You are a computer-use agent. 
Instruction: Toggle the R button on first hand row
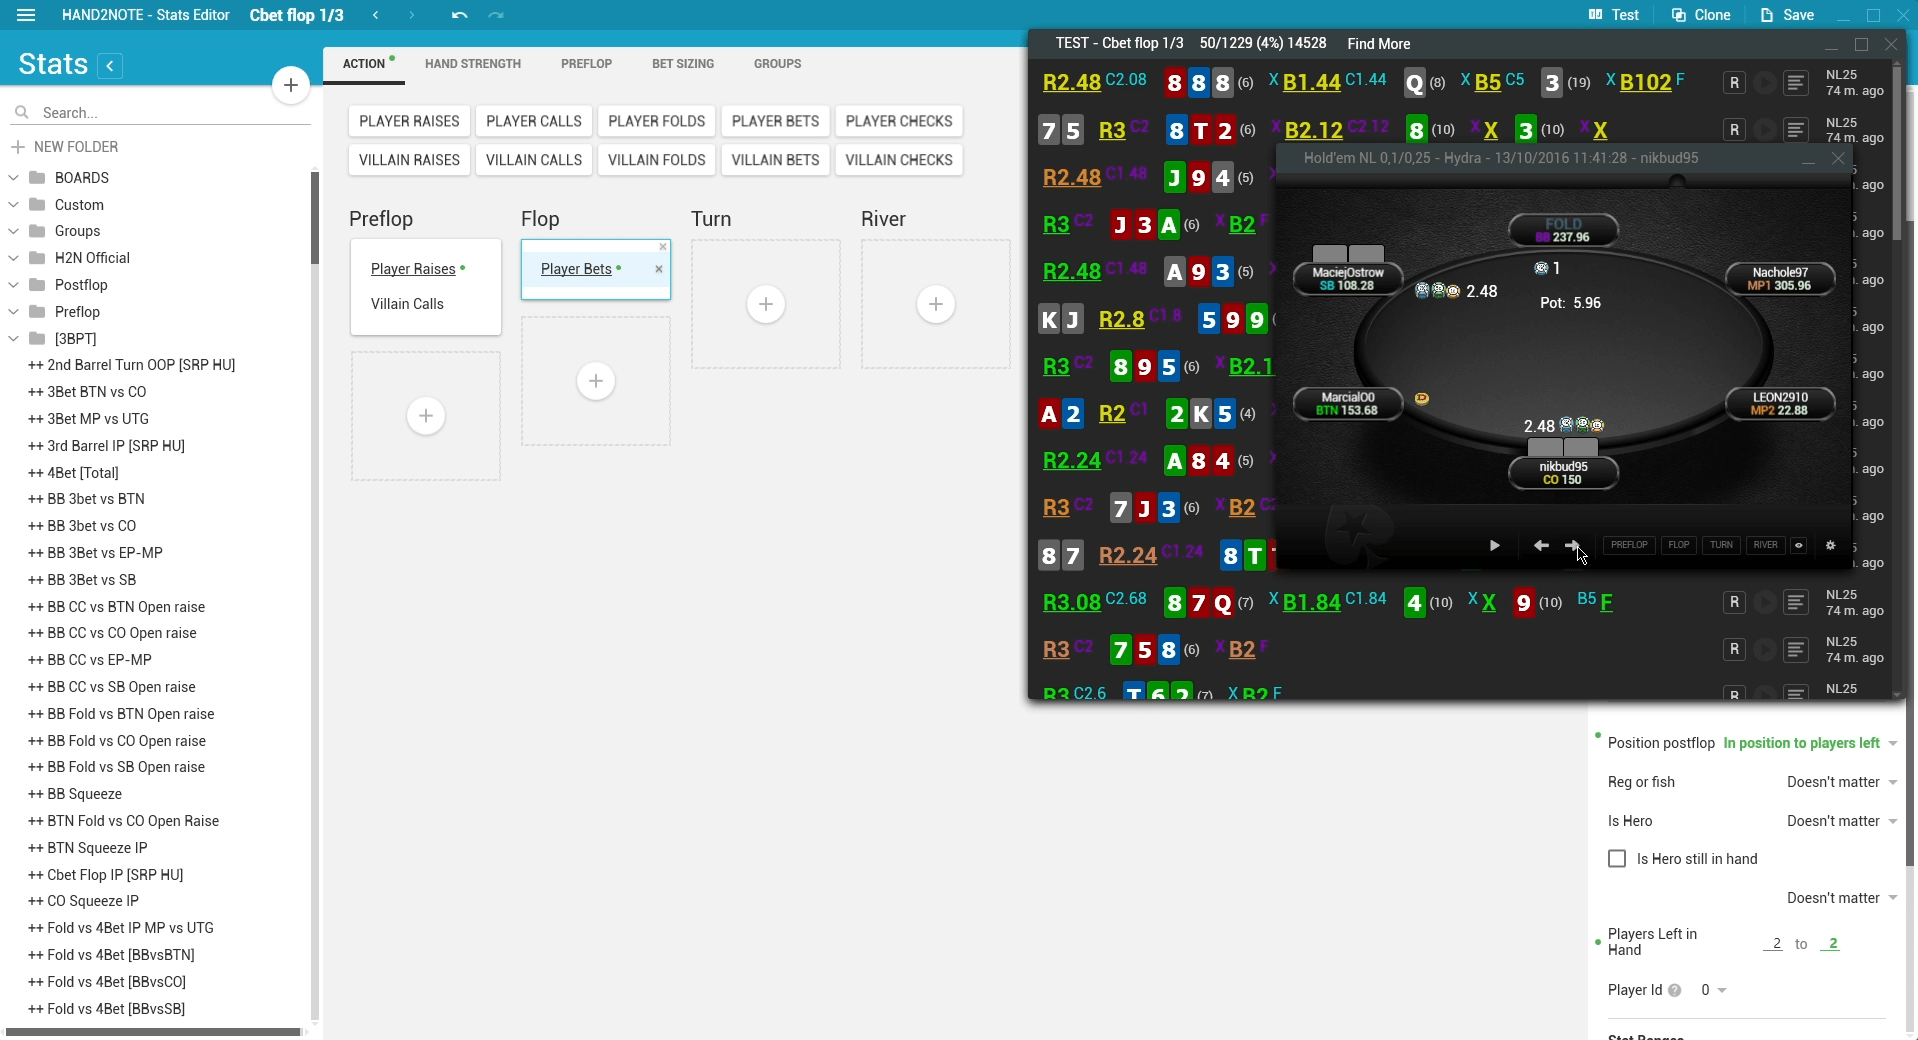click(1734, 83)
